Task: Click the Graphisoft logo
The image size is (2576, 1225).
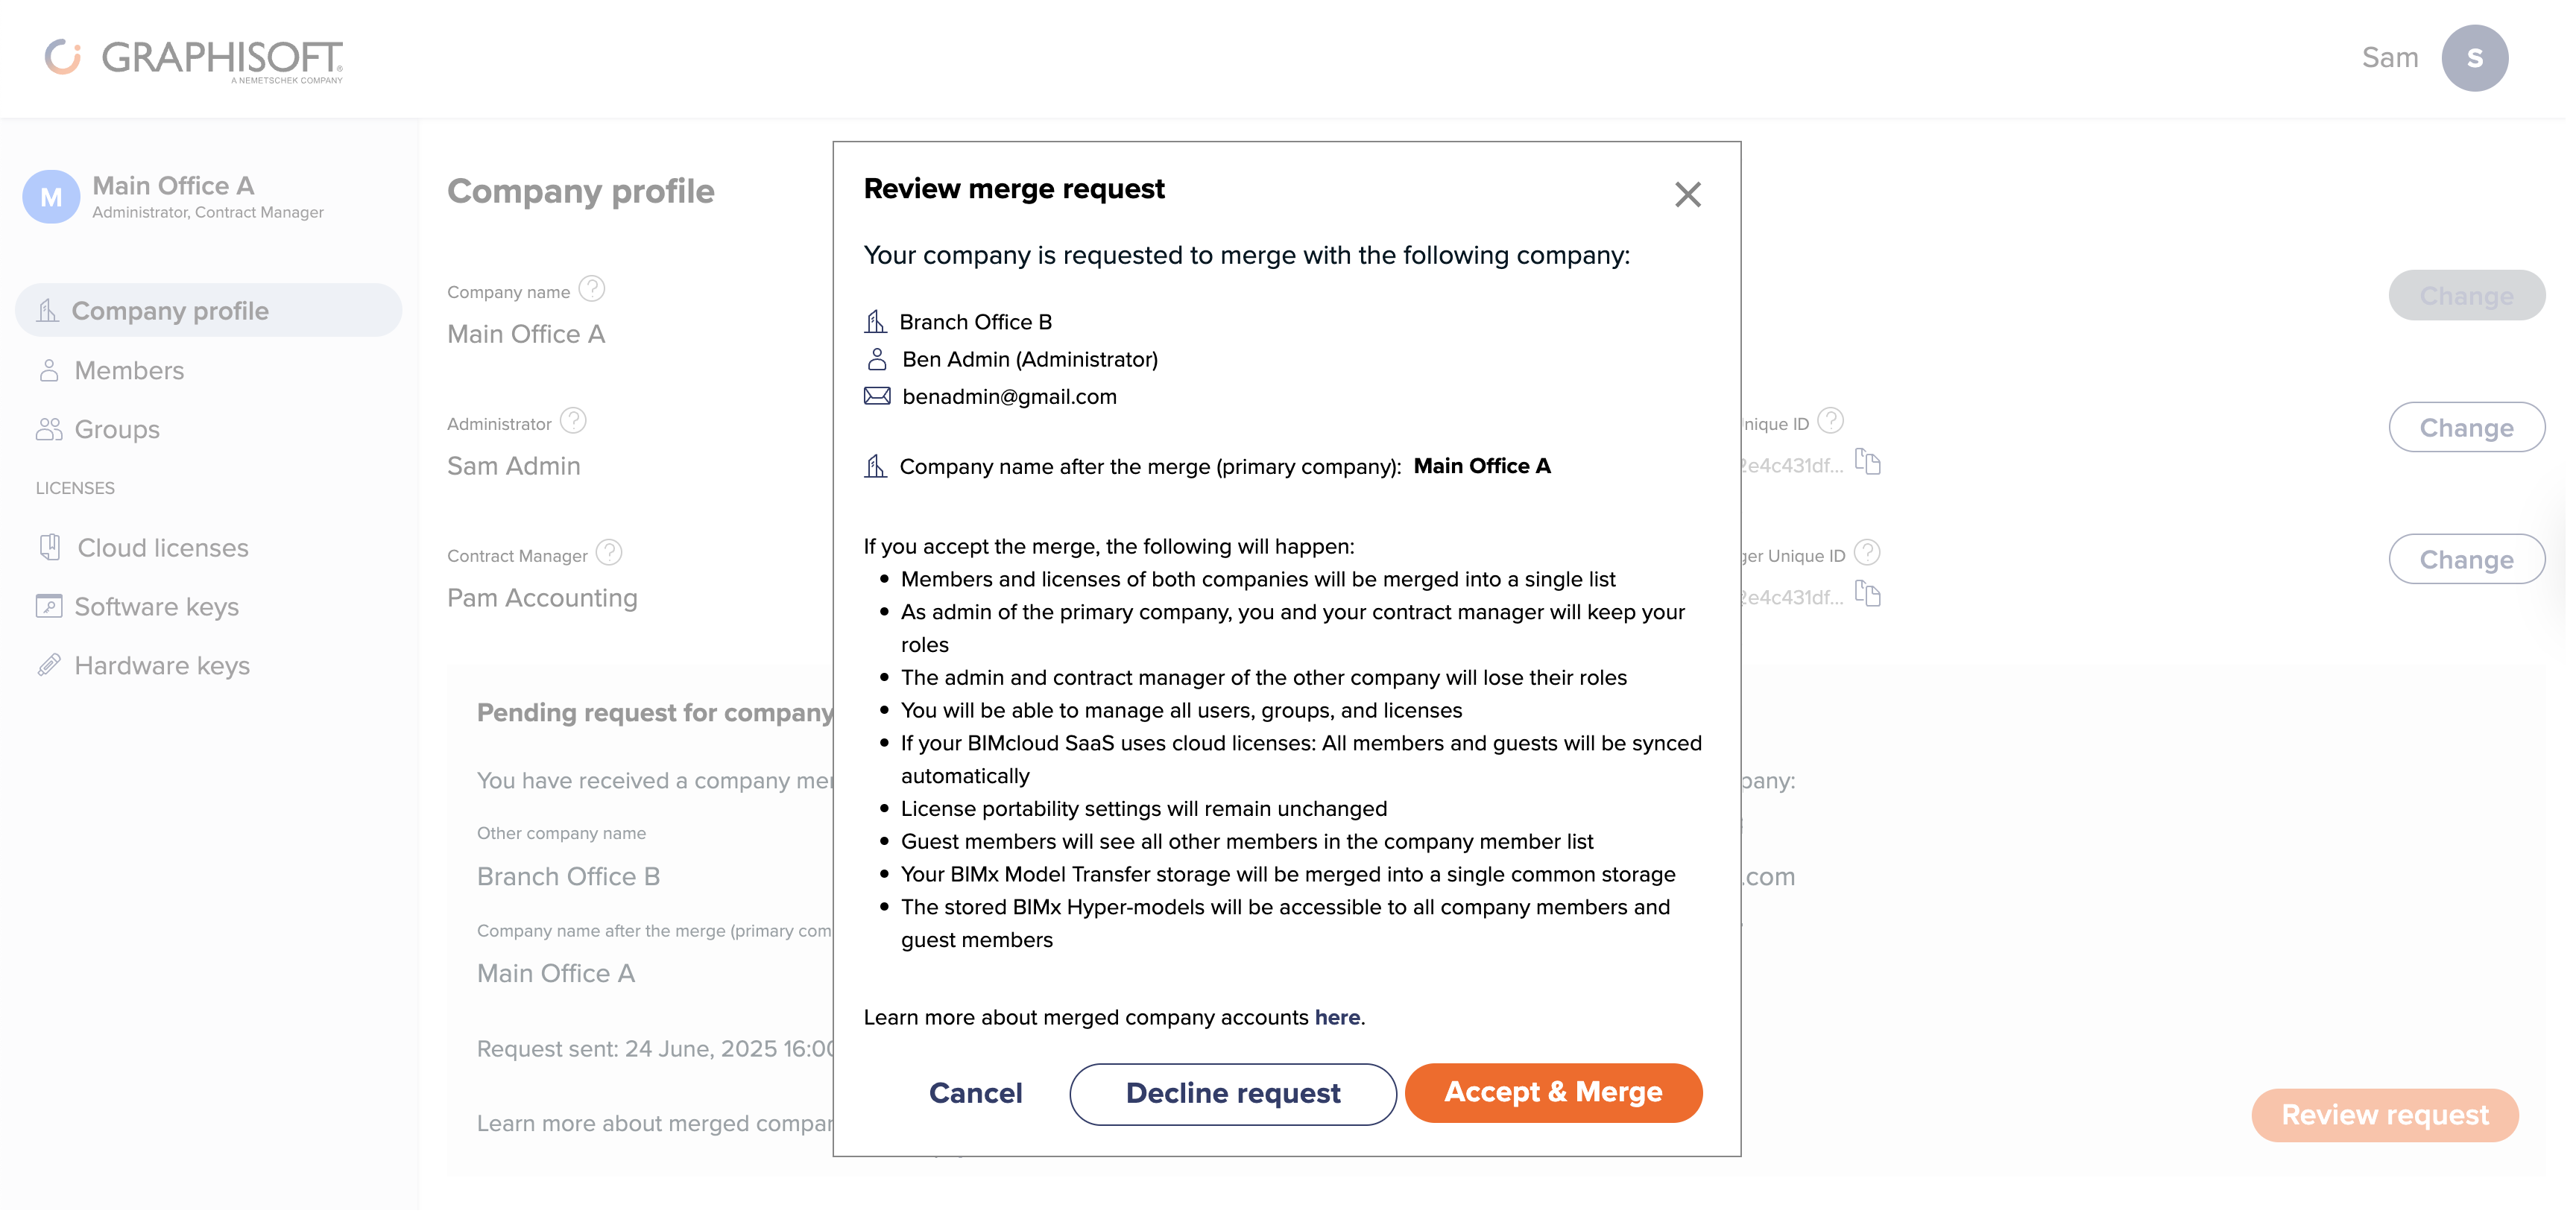Action: click(x=193, y=58)
